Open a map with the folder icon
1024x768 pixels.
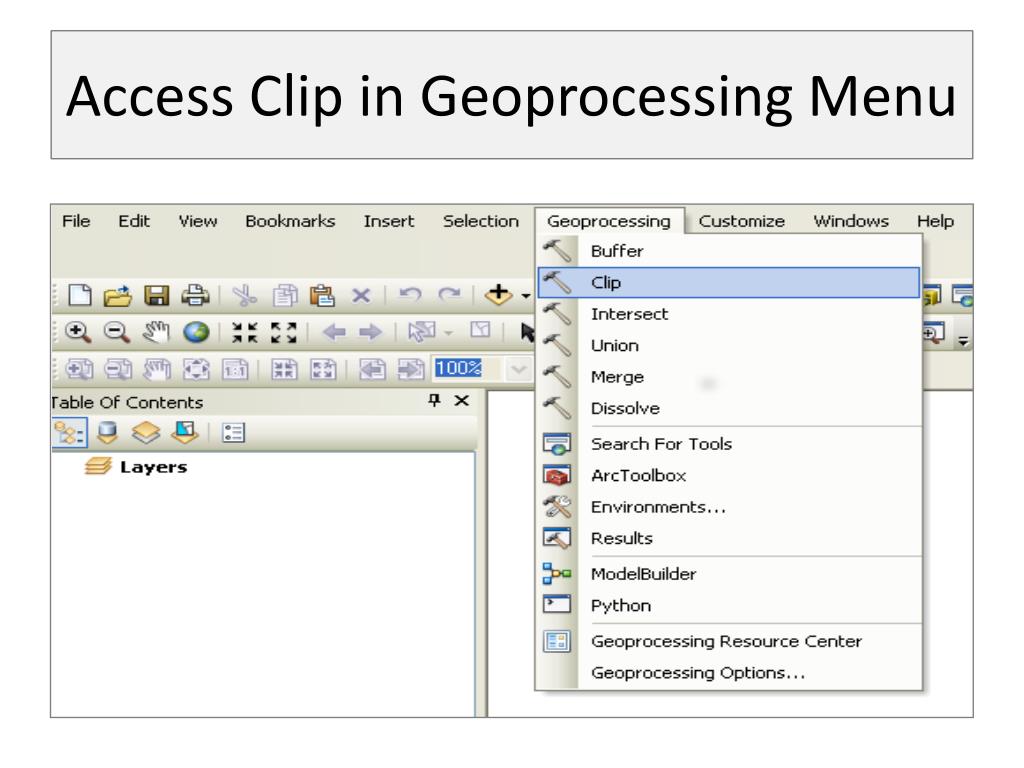point(118,295)
